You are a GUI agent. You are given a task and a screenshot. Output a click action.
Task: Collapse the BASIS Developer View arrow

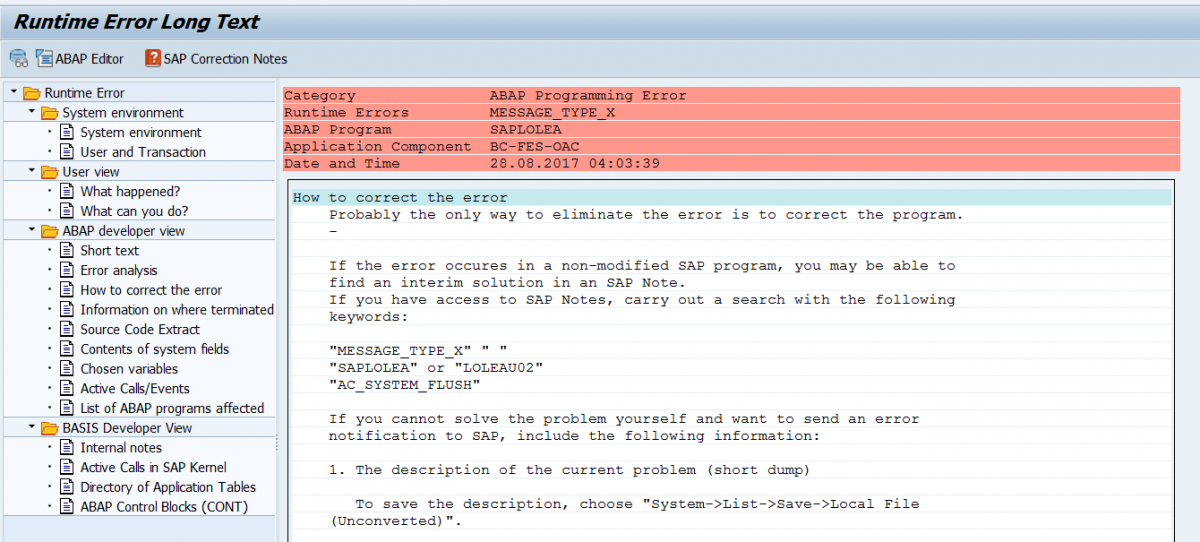31,427
